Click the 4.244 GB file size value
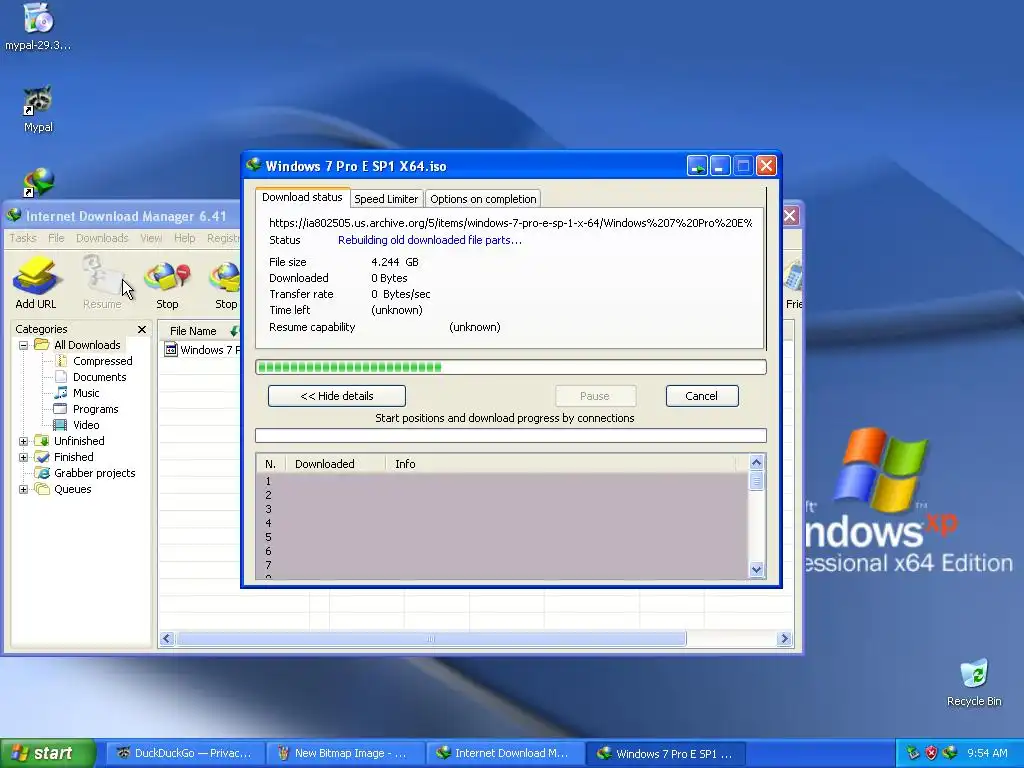1024x768 pixels. pos(395,262)
